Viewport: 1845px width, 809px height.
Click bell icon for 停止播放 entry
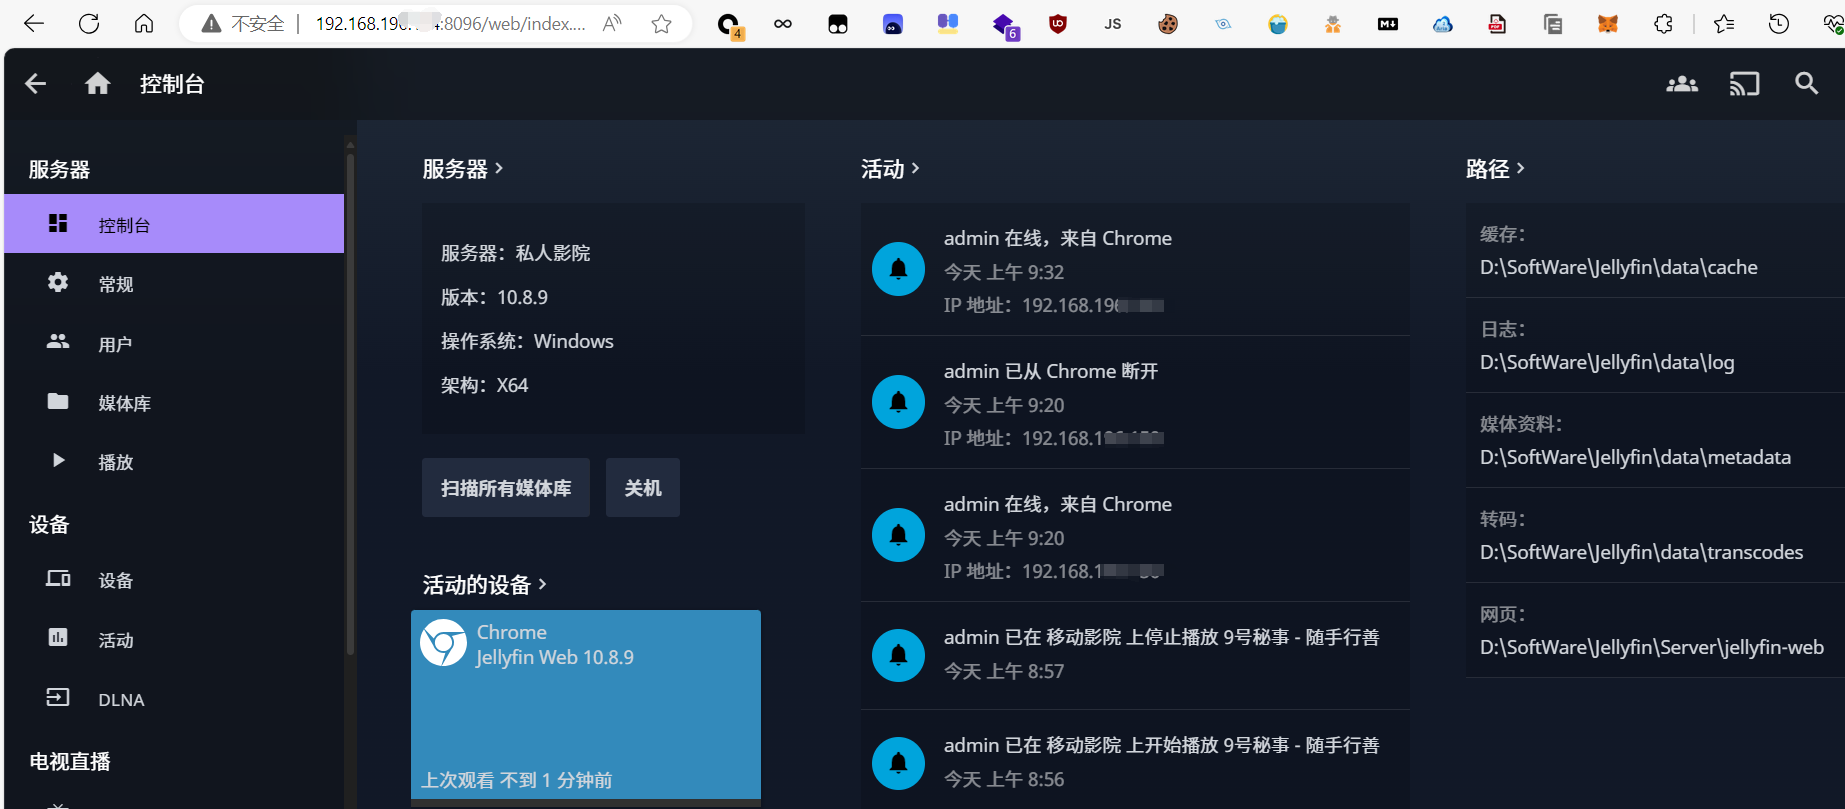(898, 655)
